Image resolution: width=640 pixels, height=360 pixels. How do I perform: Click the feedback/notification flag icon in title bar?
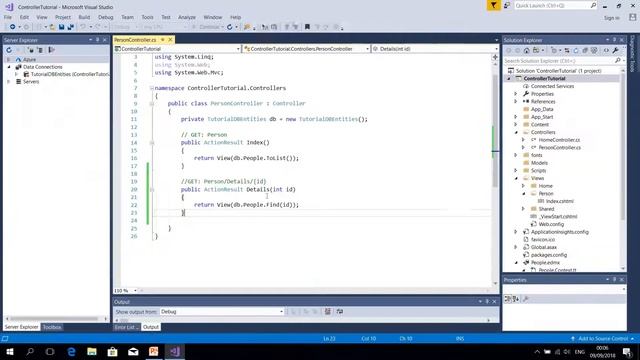pos(493,5)
